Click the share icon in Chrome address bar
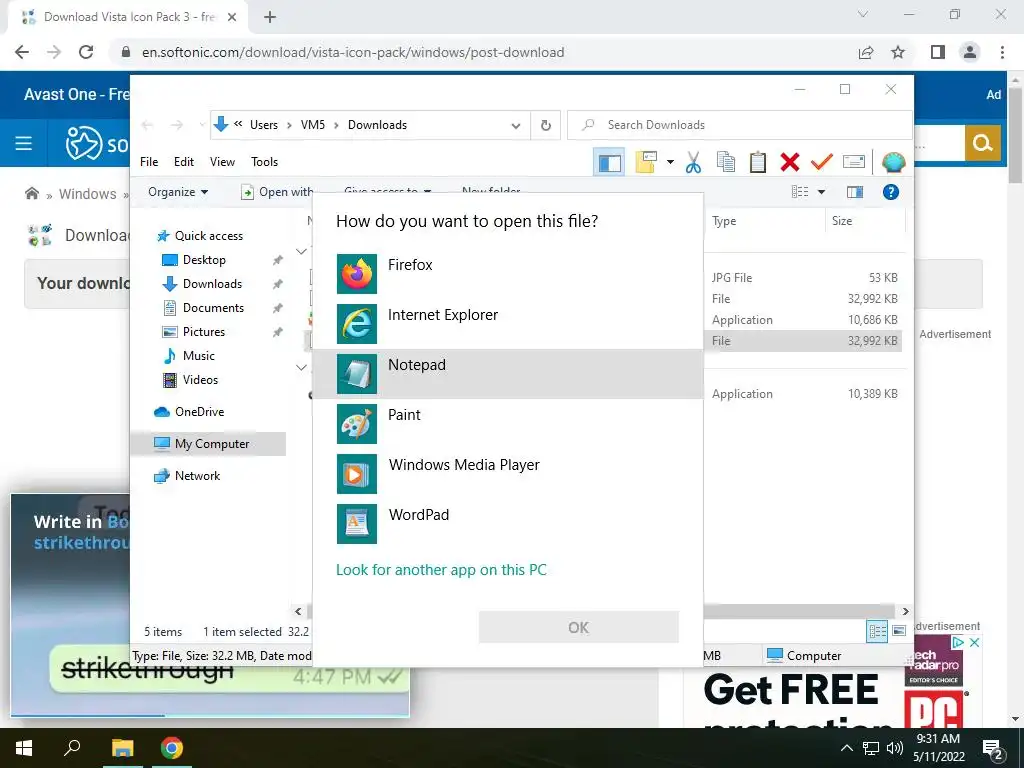Image resolution: width=1024 pixels, height=768 pixels. pyautogui.click(x=866, y=52)
